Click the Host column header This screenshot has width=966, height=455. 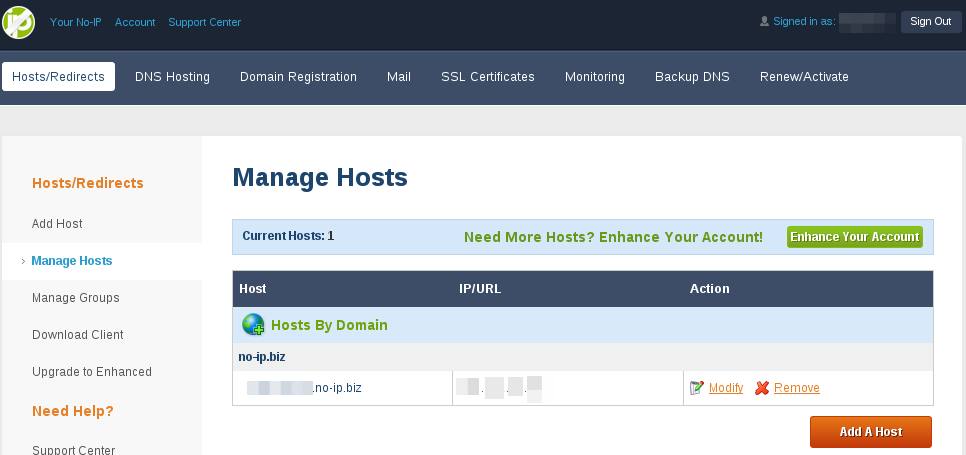pos(253,289)
